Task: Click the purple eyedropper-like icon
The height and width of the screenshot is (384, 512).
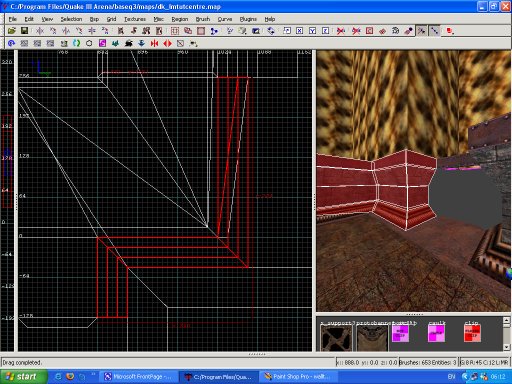Action: coord(408,31)
